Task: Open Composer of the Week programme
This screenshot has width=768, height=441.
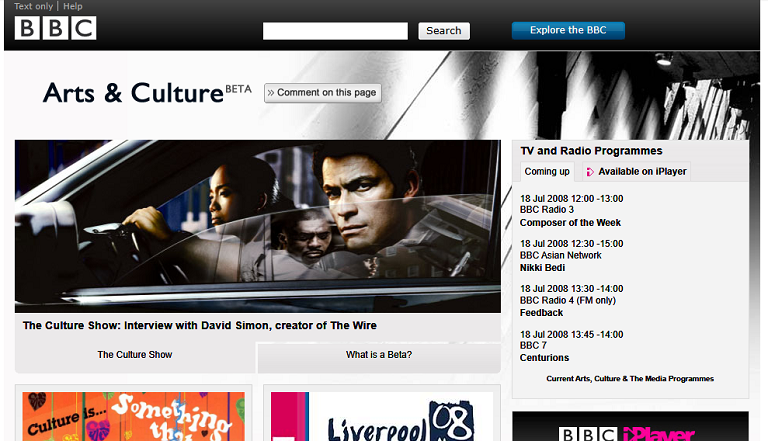Action: coord(570,222)
